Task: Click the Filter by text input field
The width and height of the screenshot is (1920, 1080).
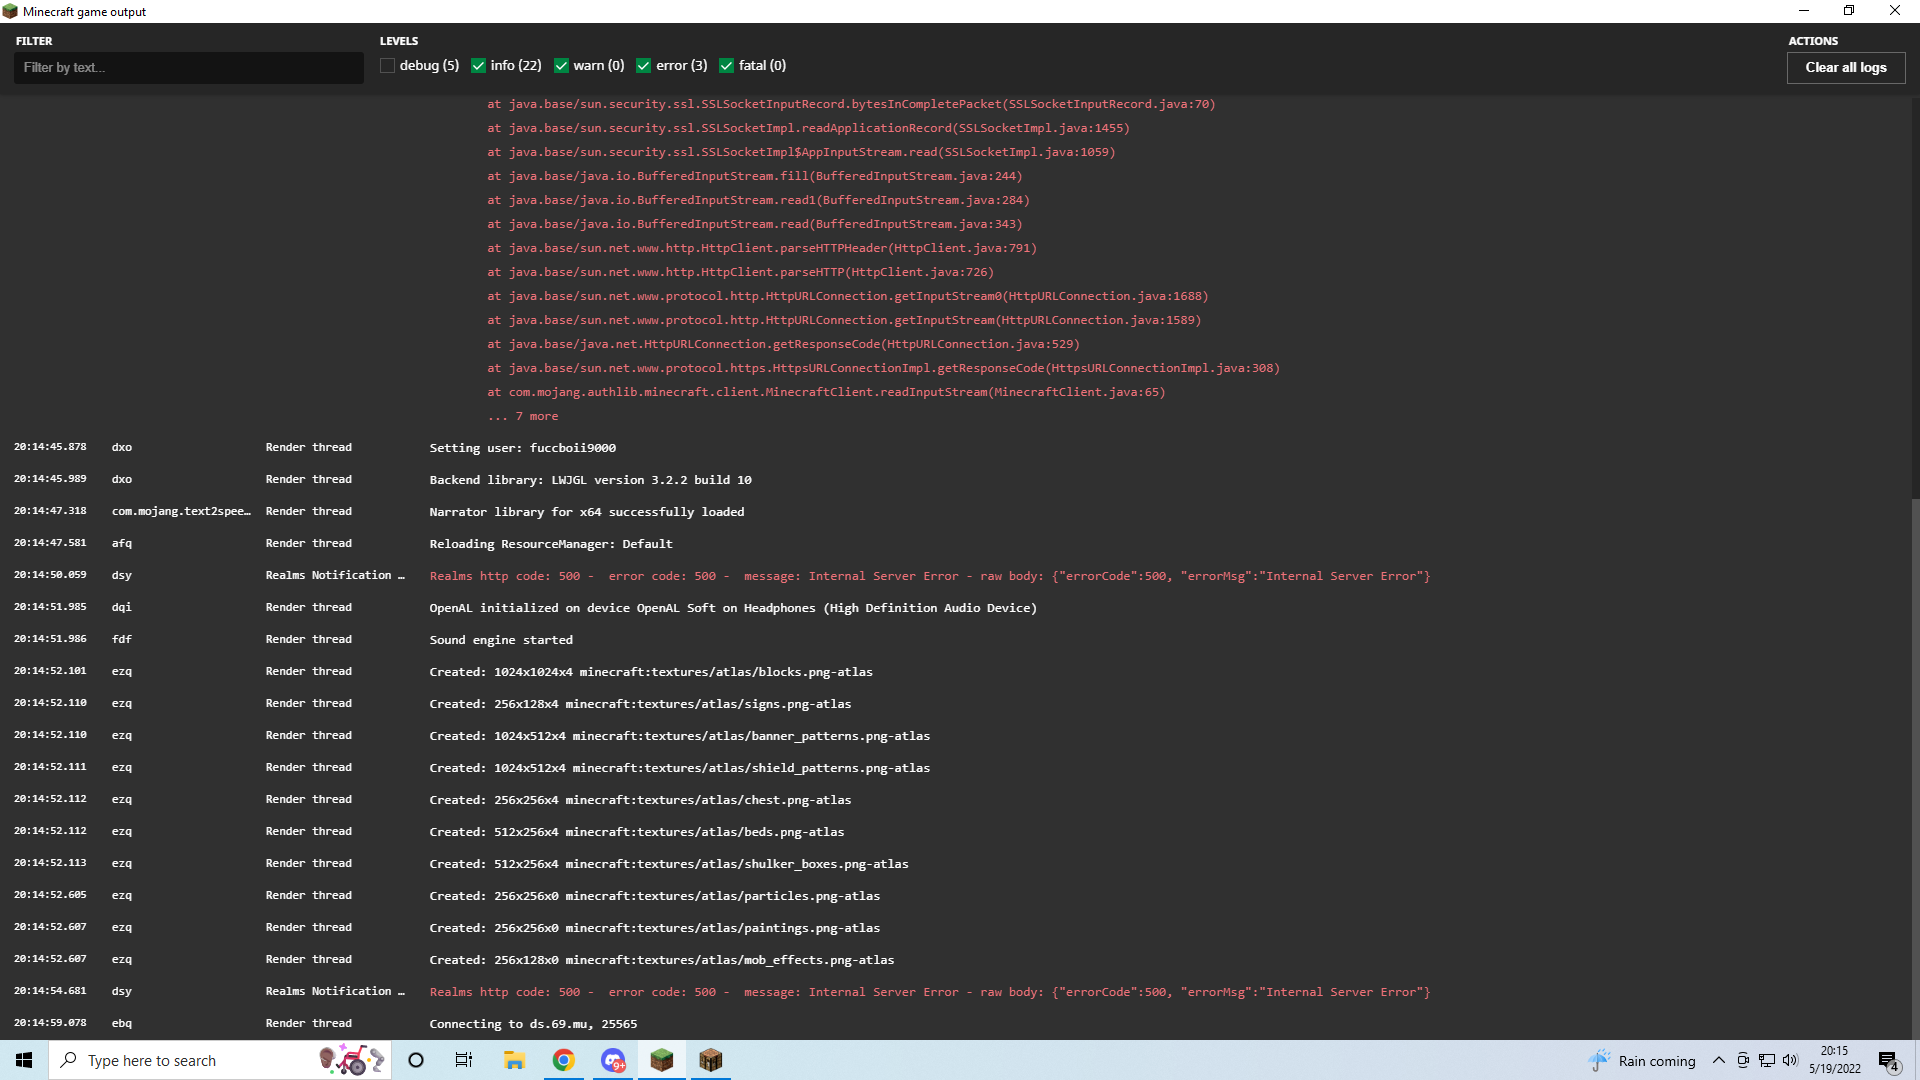Action: tap(188, 67)
